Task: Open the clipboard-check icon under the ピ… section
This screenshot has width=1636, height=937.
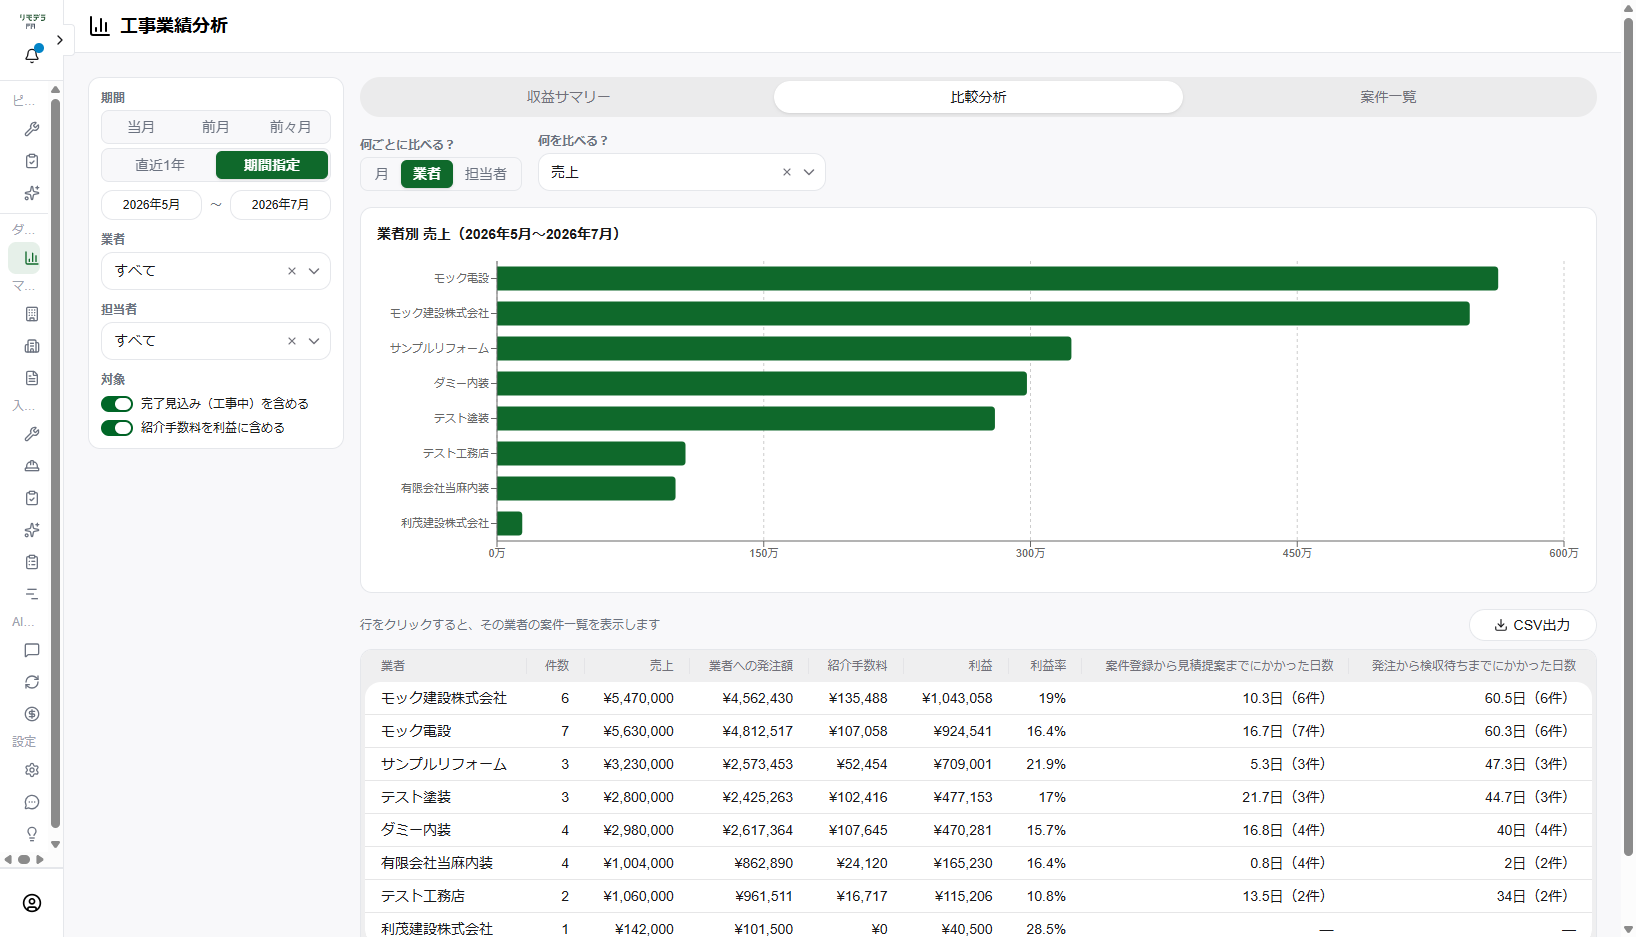Action: click(32, 161)
